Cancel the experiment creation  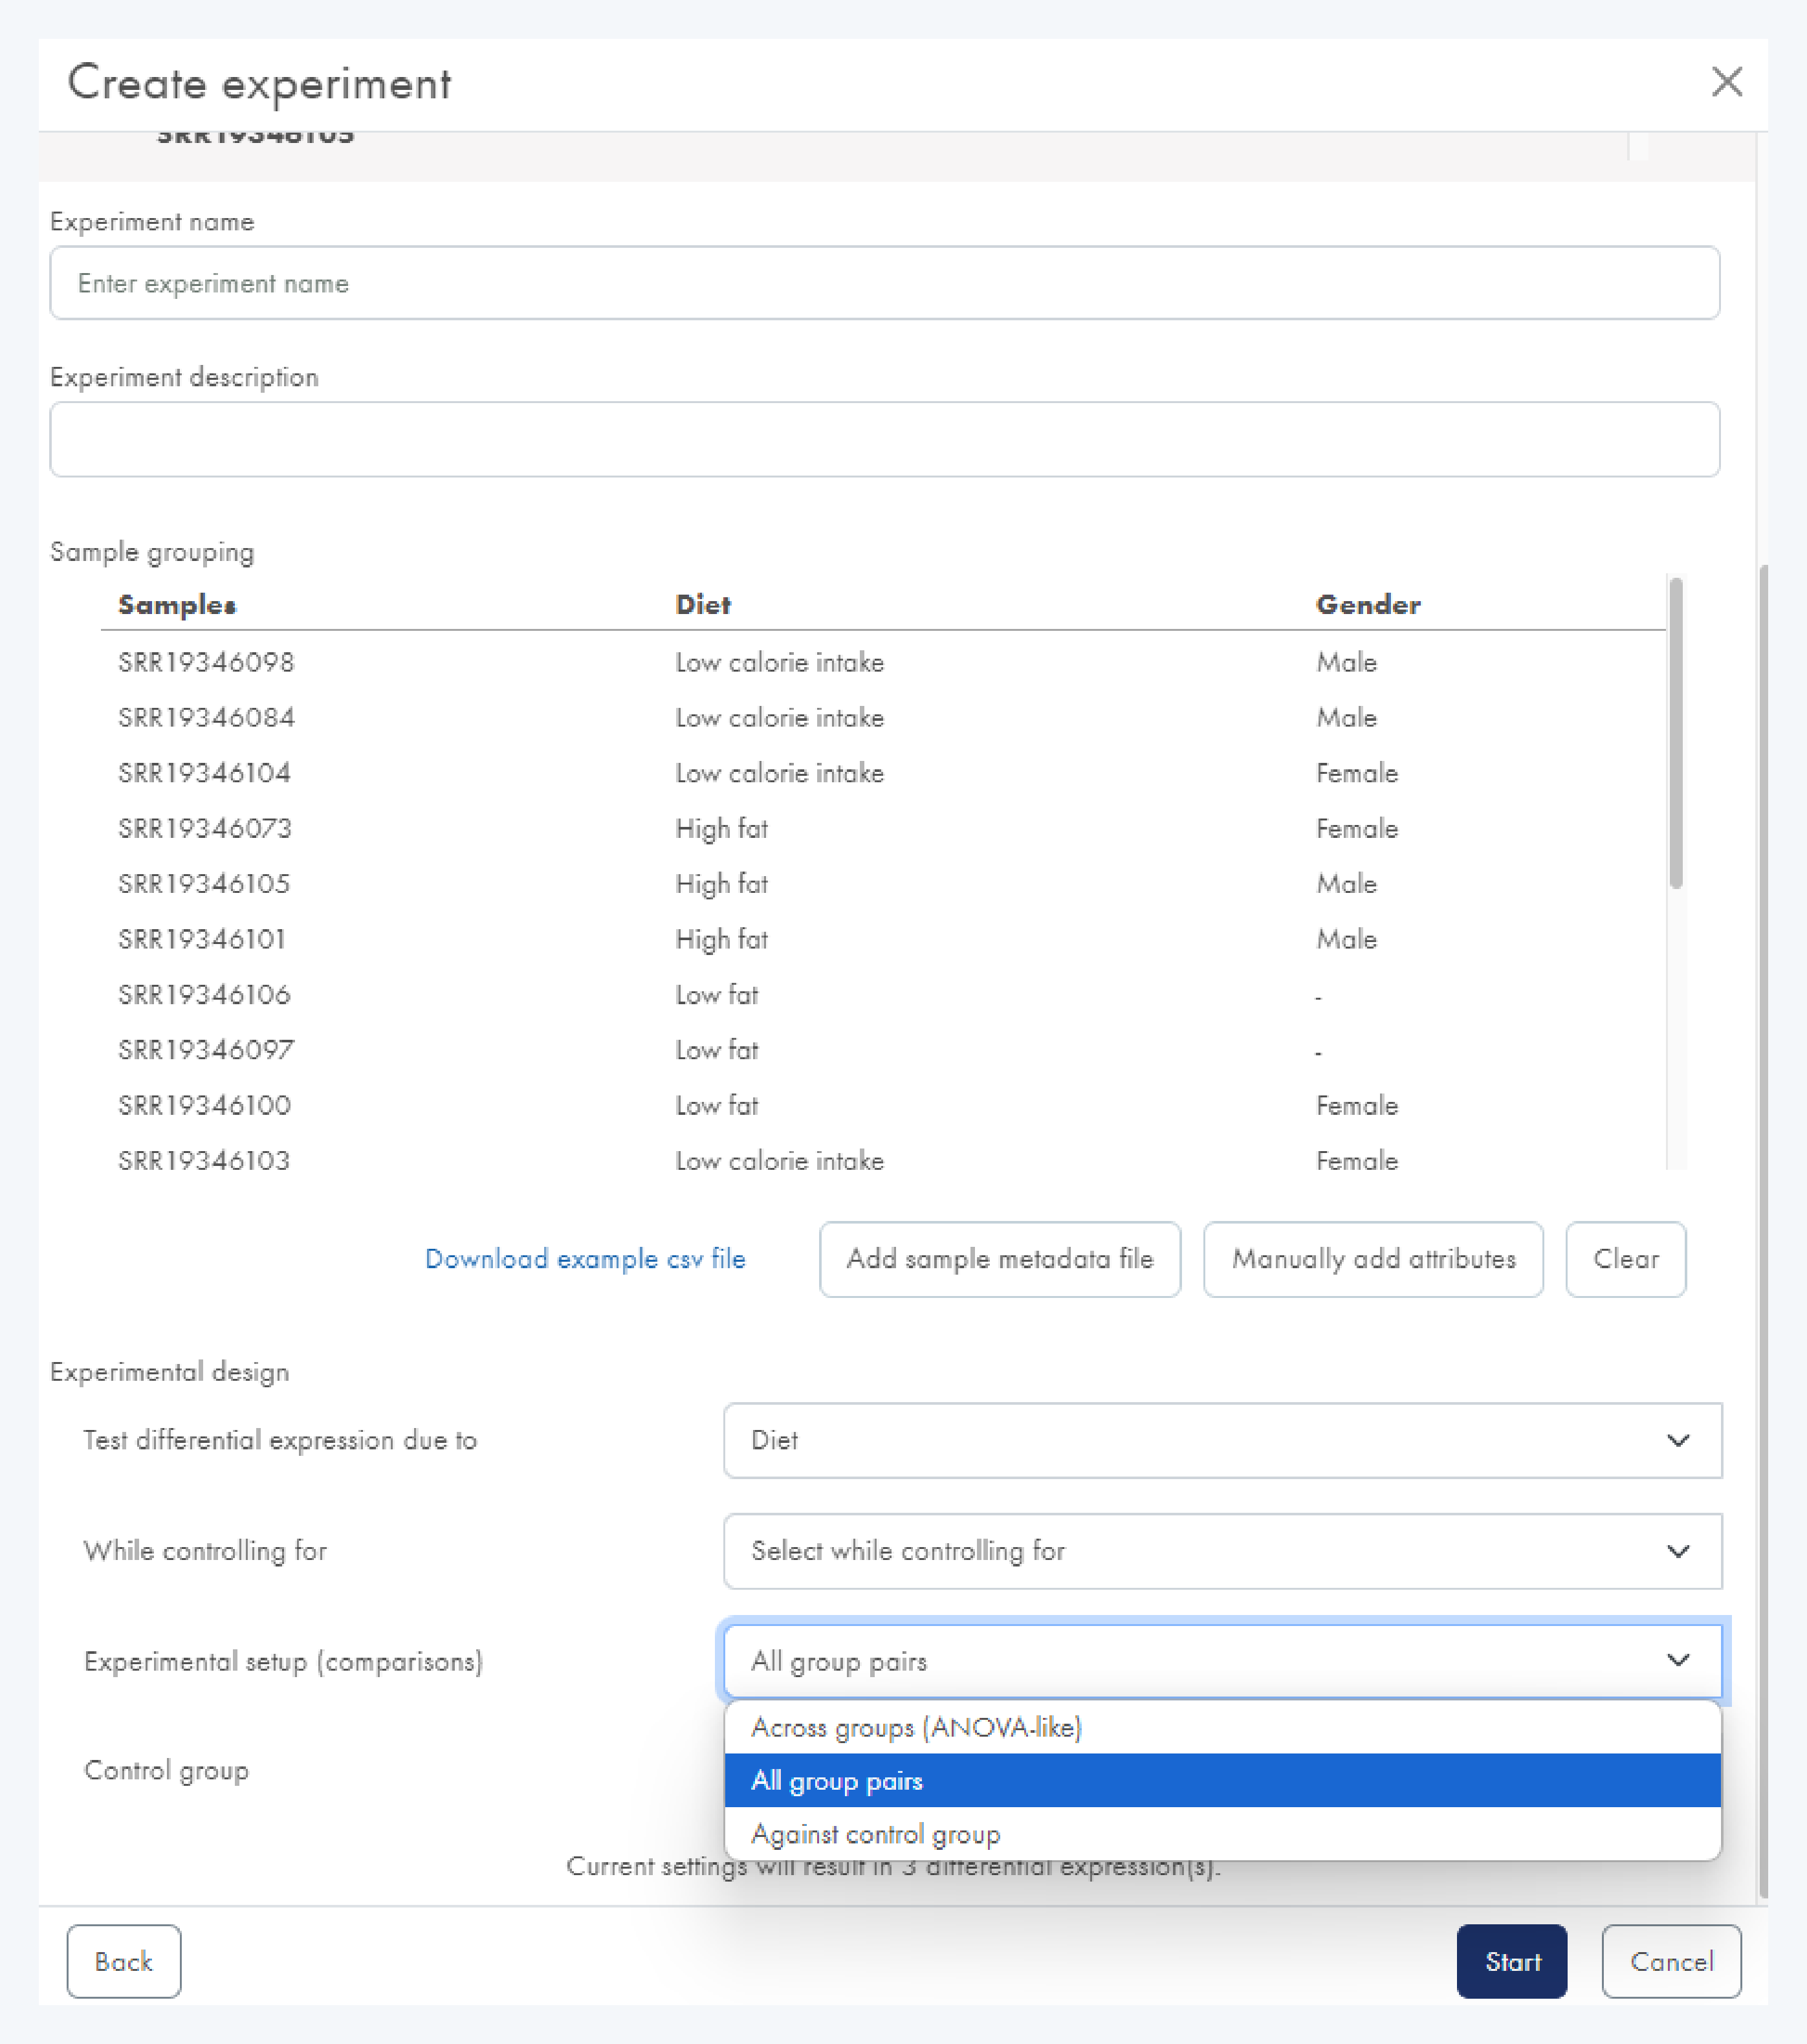1671,1962
